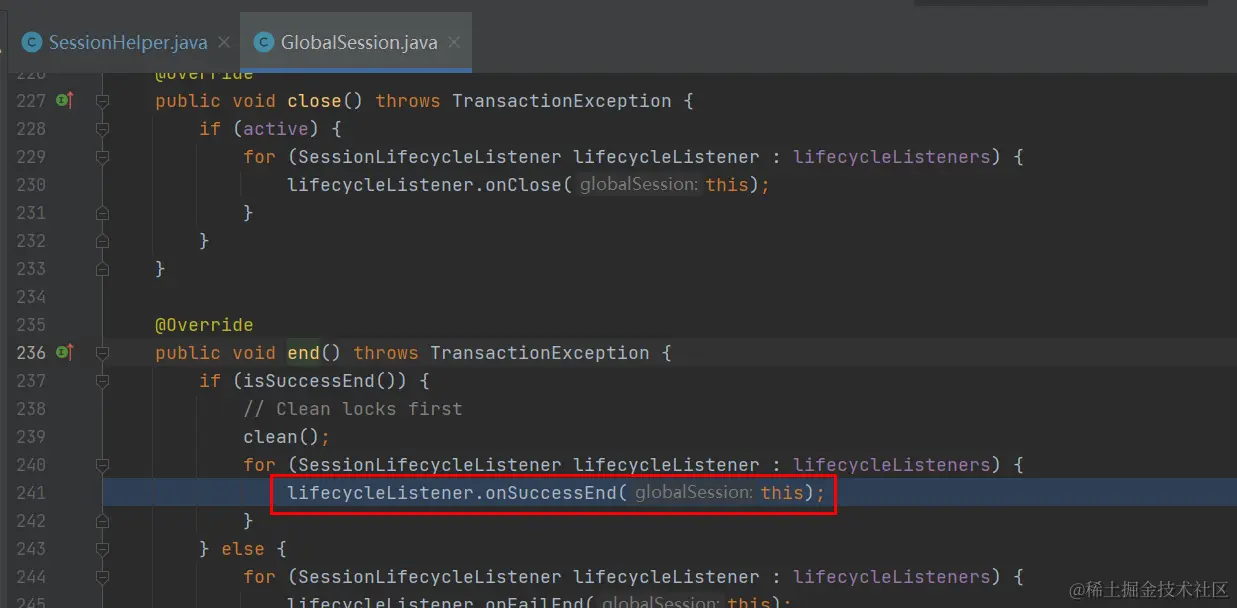The height and width of the screenshot is (608, 1237).
Task: Collapse the else block at line 243
Action: pos(102,549)
